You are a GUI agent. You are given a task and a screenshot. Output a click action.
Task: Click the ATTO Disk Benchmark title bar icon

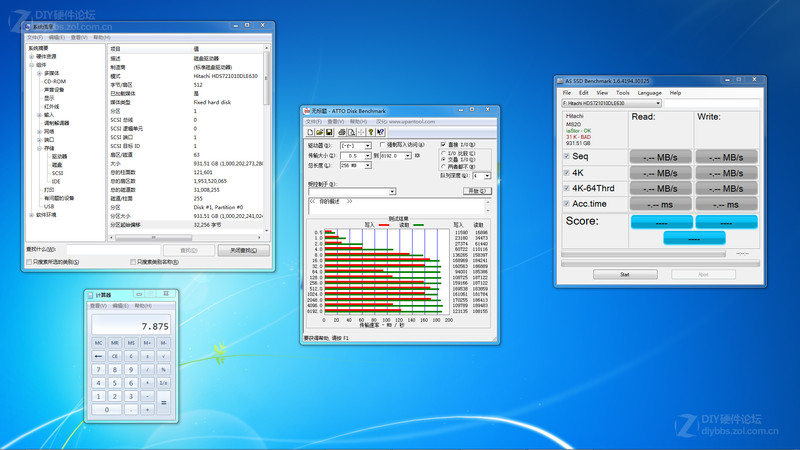pyautogui.click(x=307, y=111)
